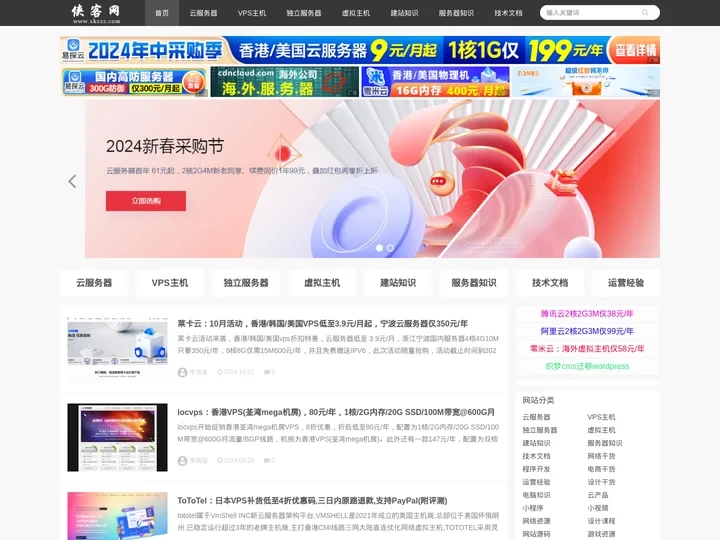The image size is (720, 540).
Task: Open the 建站知识 category tile
Action: tap(398, 283)
